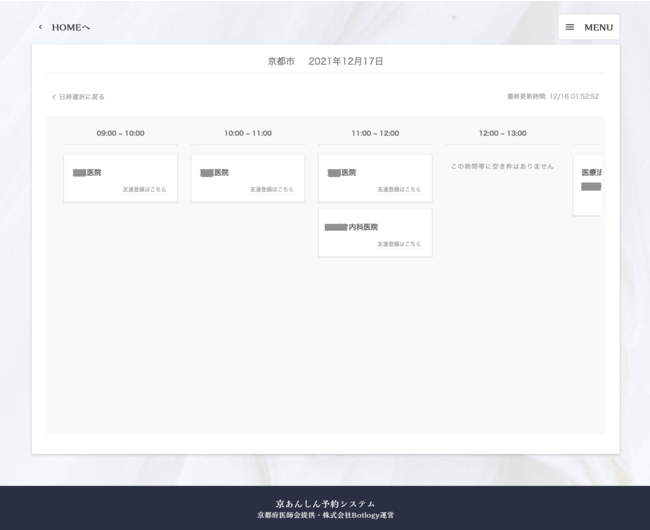Viewport: 650px width, 530px height.
Task: Click 友達登録はこちら in first 11:00 card
Action: point(399,189)
